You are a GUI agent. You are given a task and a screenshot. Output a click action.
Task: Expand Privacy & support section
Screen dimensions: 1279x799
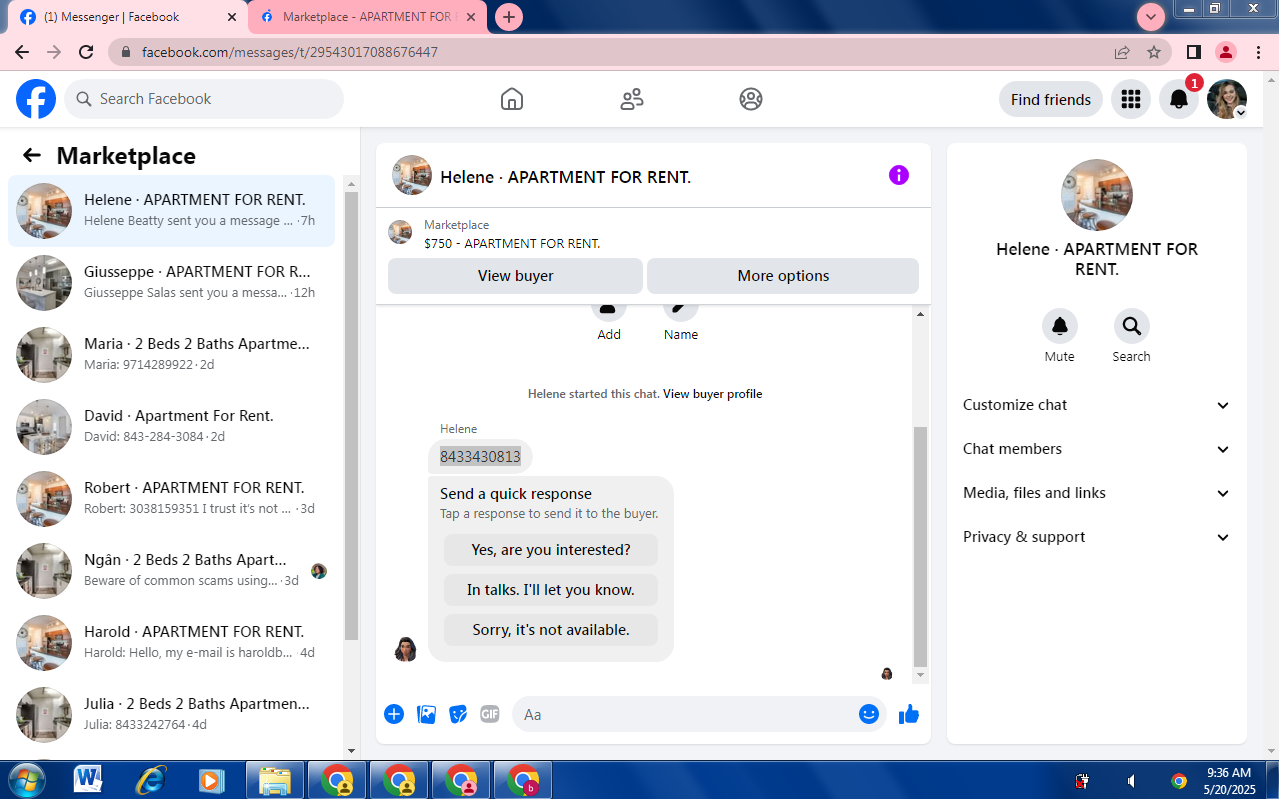tap(1096, 537)
